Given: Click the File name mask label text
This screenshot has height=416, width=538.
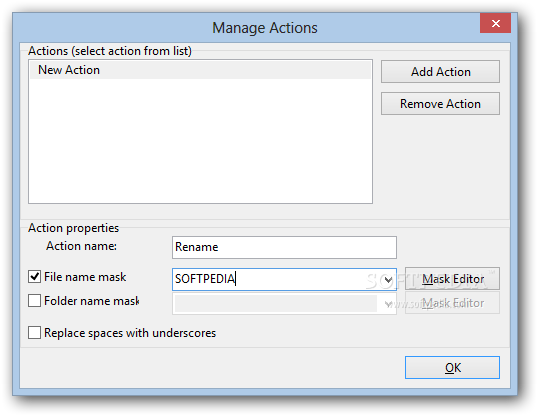Looking at the screenshot, I should [x=85, y=277].
